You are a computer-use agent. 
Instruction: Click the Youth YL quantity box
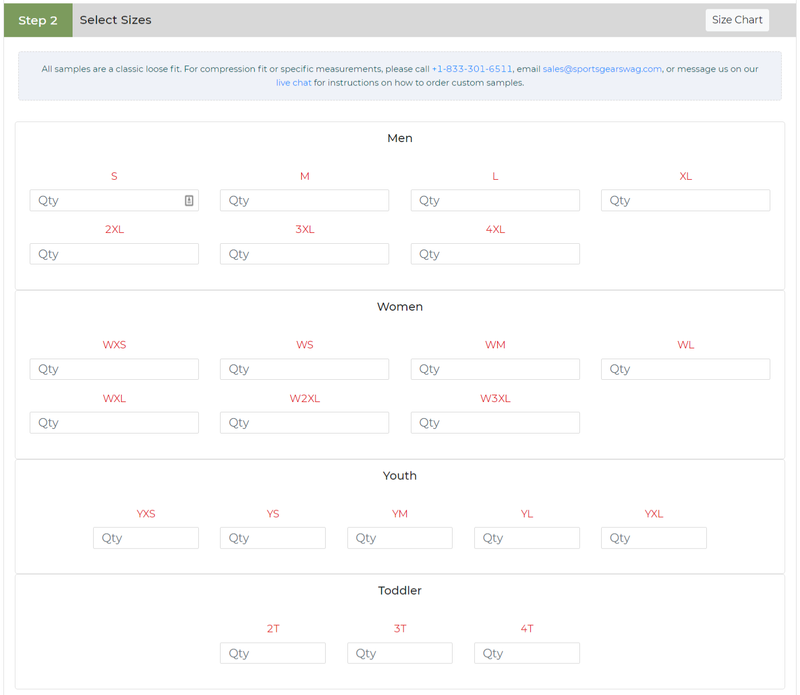(527, 538)
